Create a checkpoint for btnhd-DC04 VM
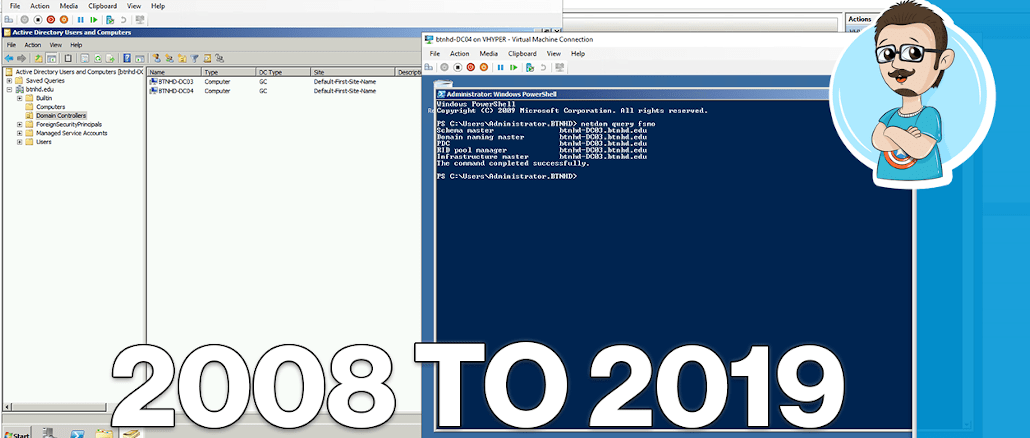The height and width of the screenshot is (438, 1030). [530, 67]
